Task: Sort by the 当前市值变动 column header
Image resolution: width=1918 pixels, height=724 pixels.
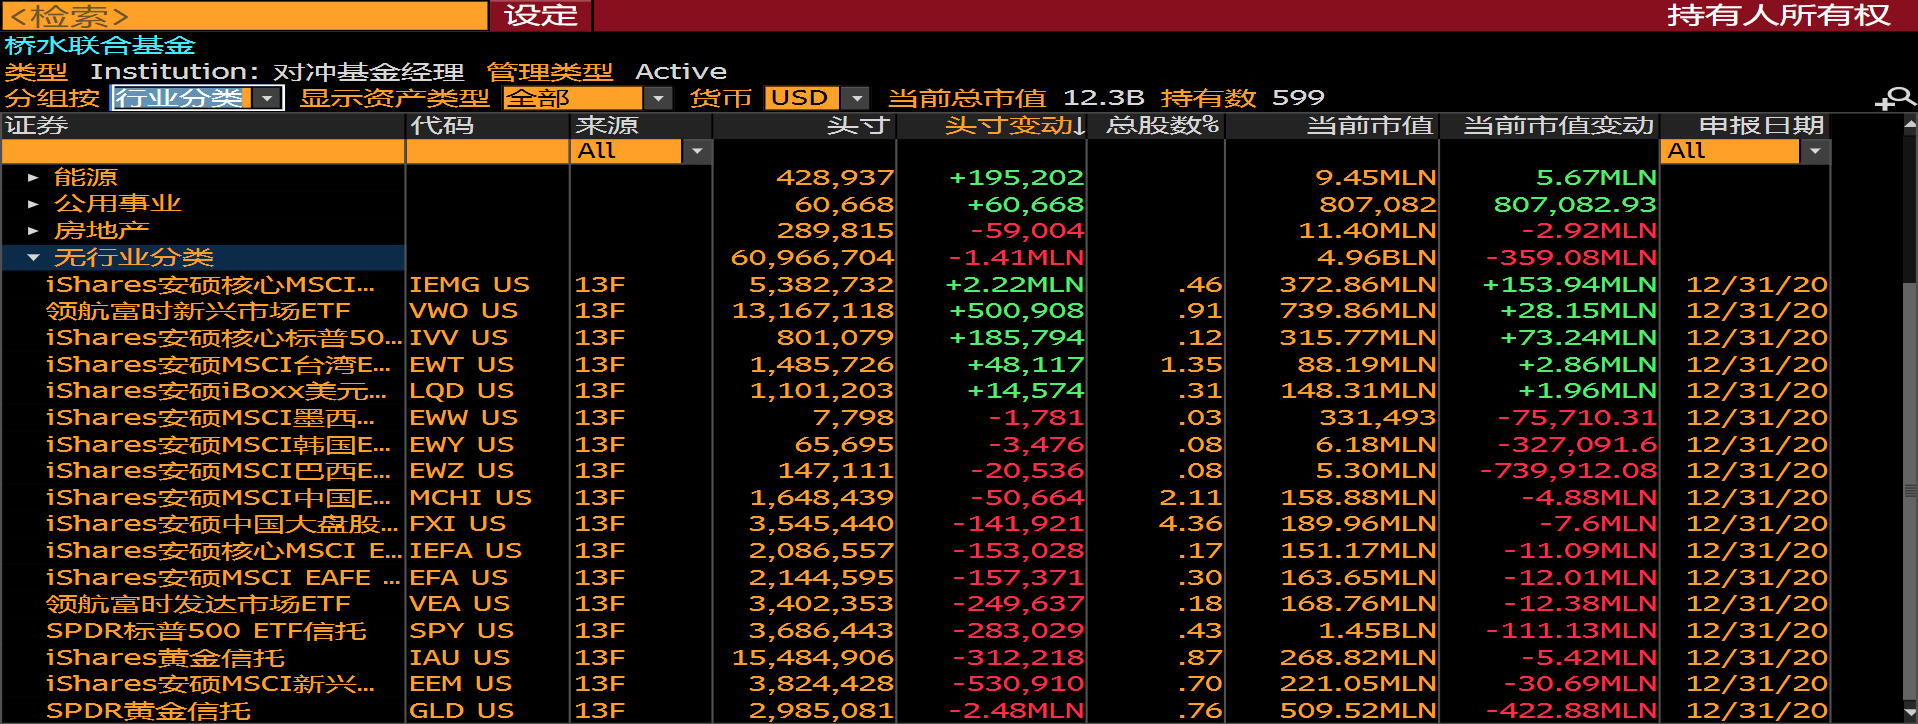Action: click(x=1550, y=125)
